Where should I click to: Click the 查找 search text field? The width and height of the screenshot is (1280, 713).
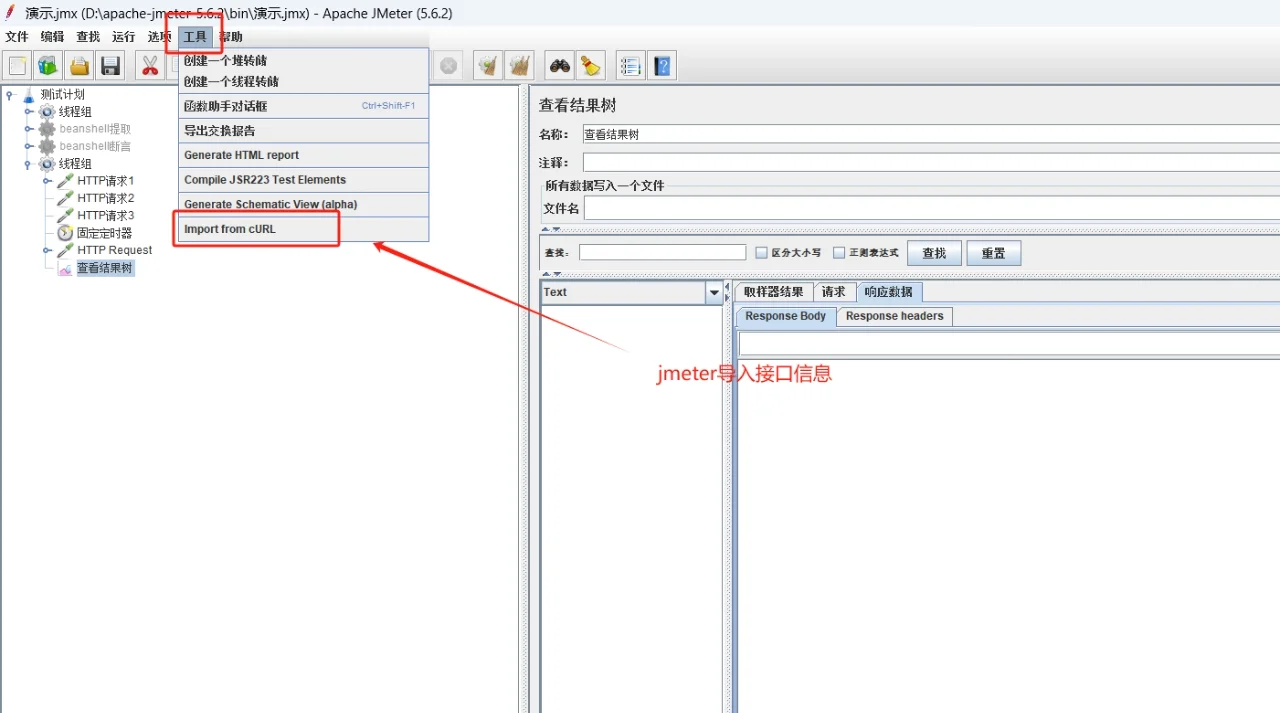[x=662, y=253]
